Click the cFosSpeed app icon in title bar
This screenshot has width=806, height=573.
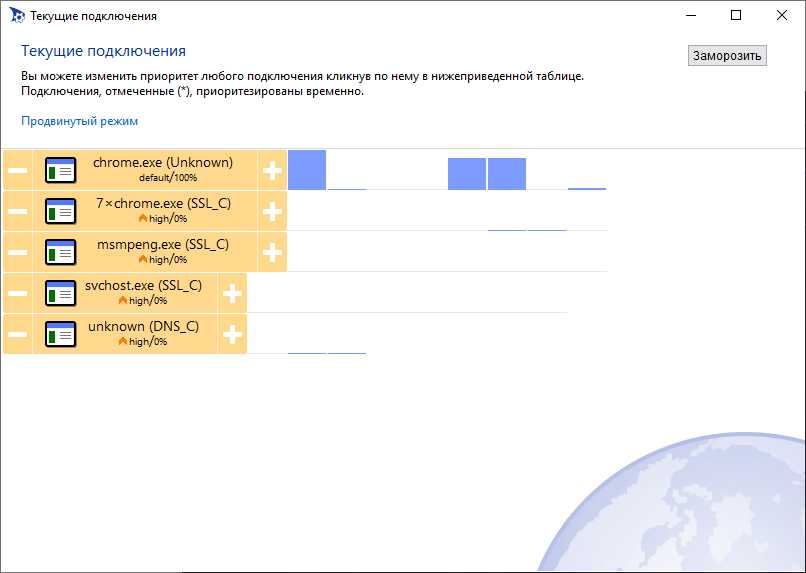[x=16, y=15]
